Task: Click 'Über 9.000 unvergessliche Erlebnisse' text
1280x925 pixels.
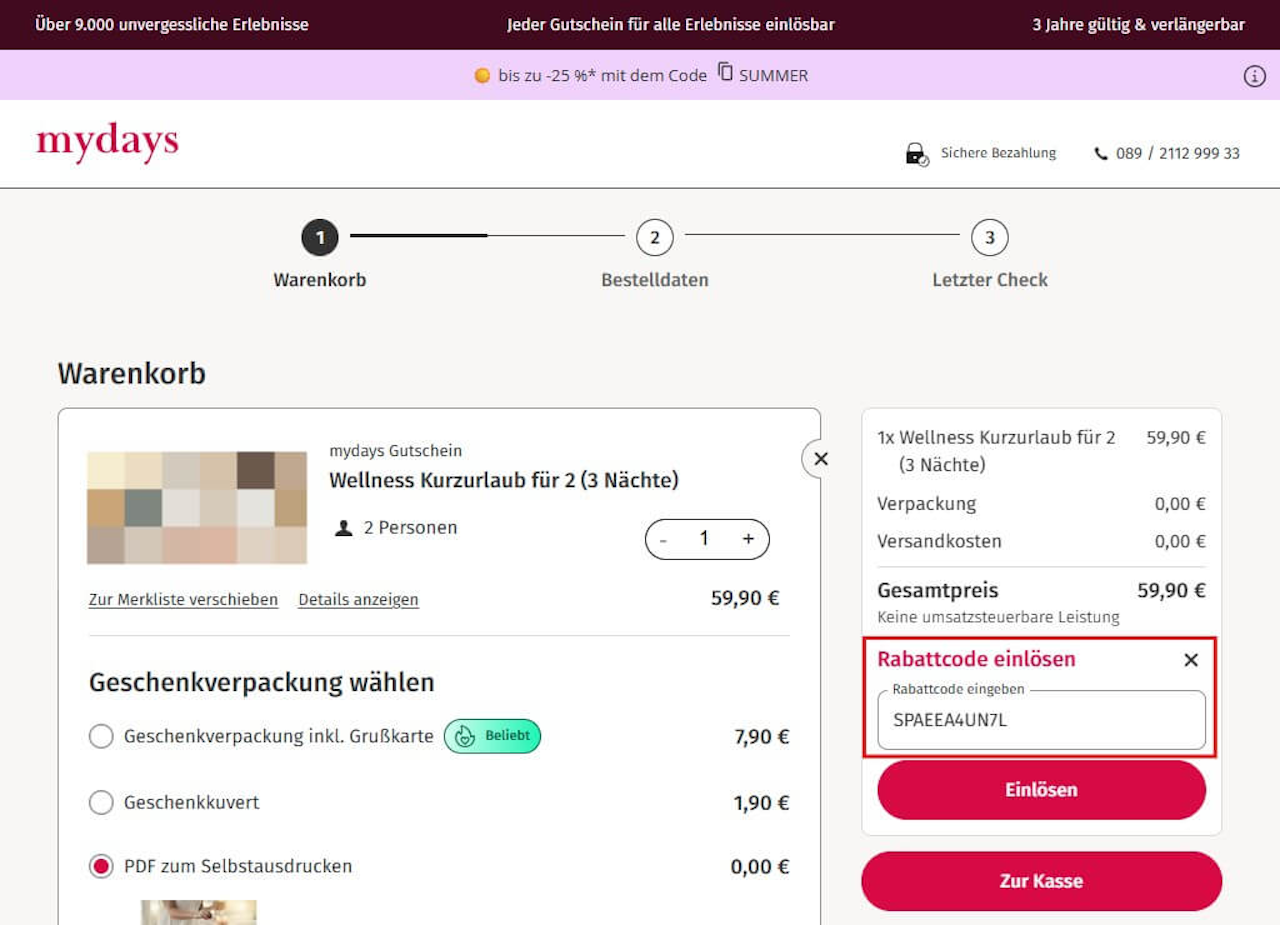Action: (x=172, y=25)
